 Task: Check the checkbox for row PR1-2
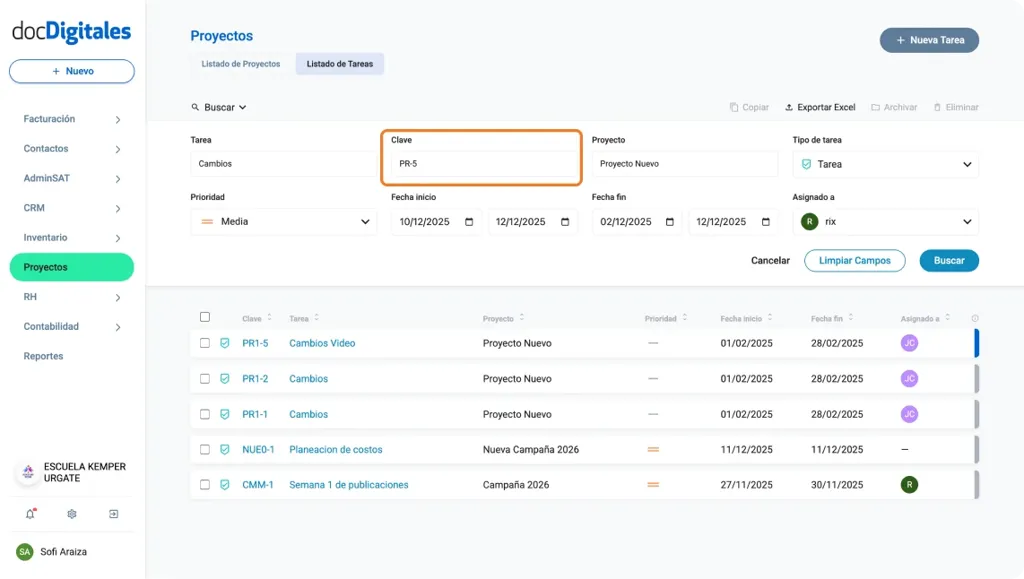coord(205,379)
